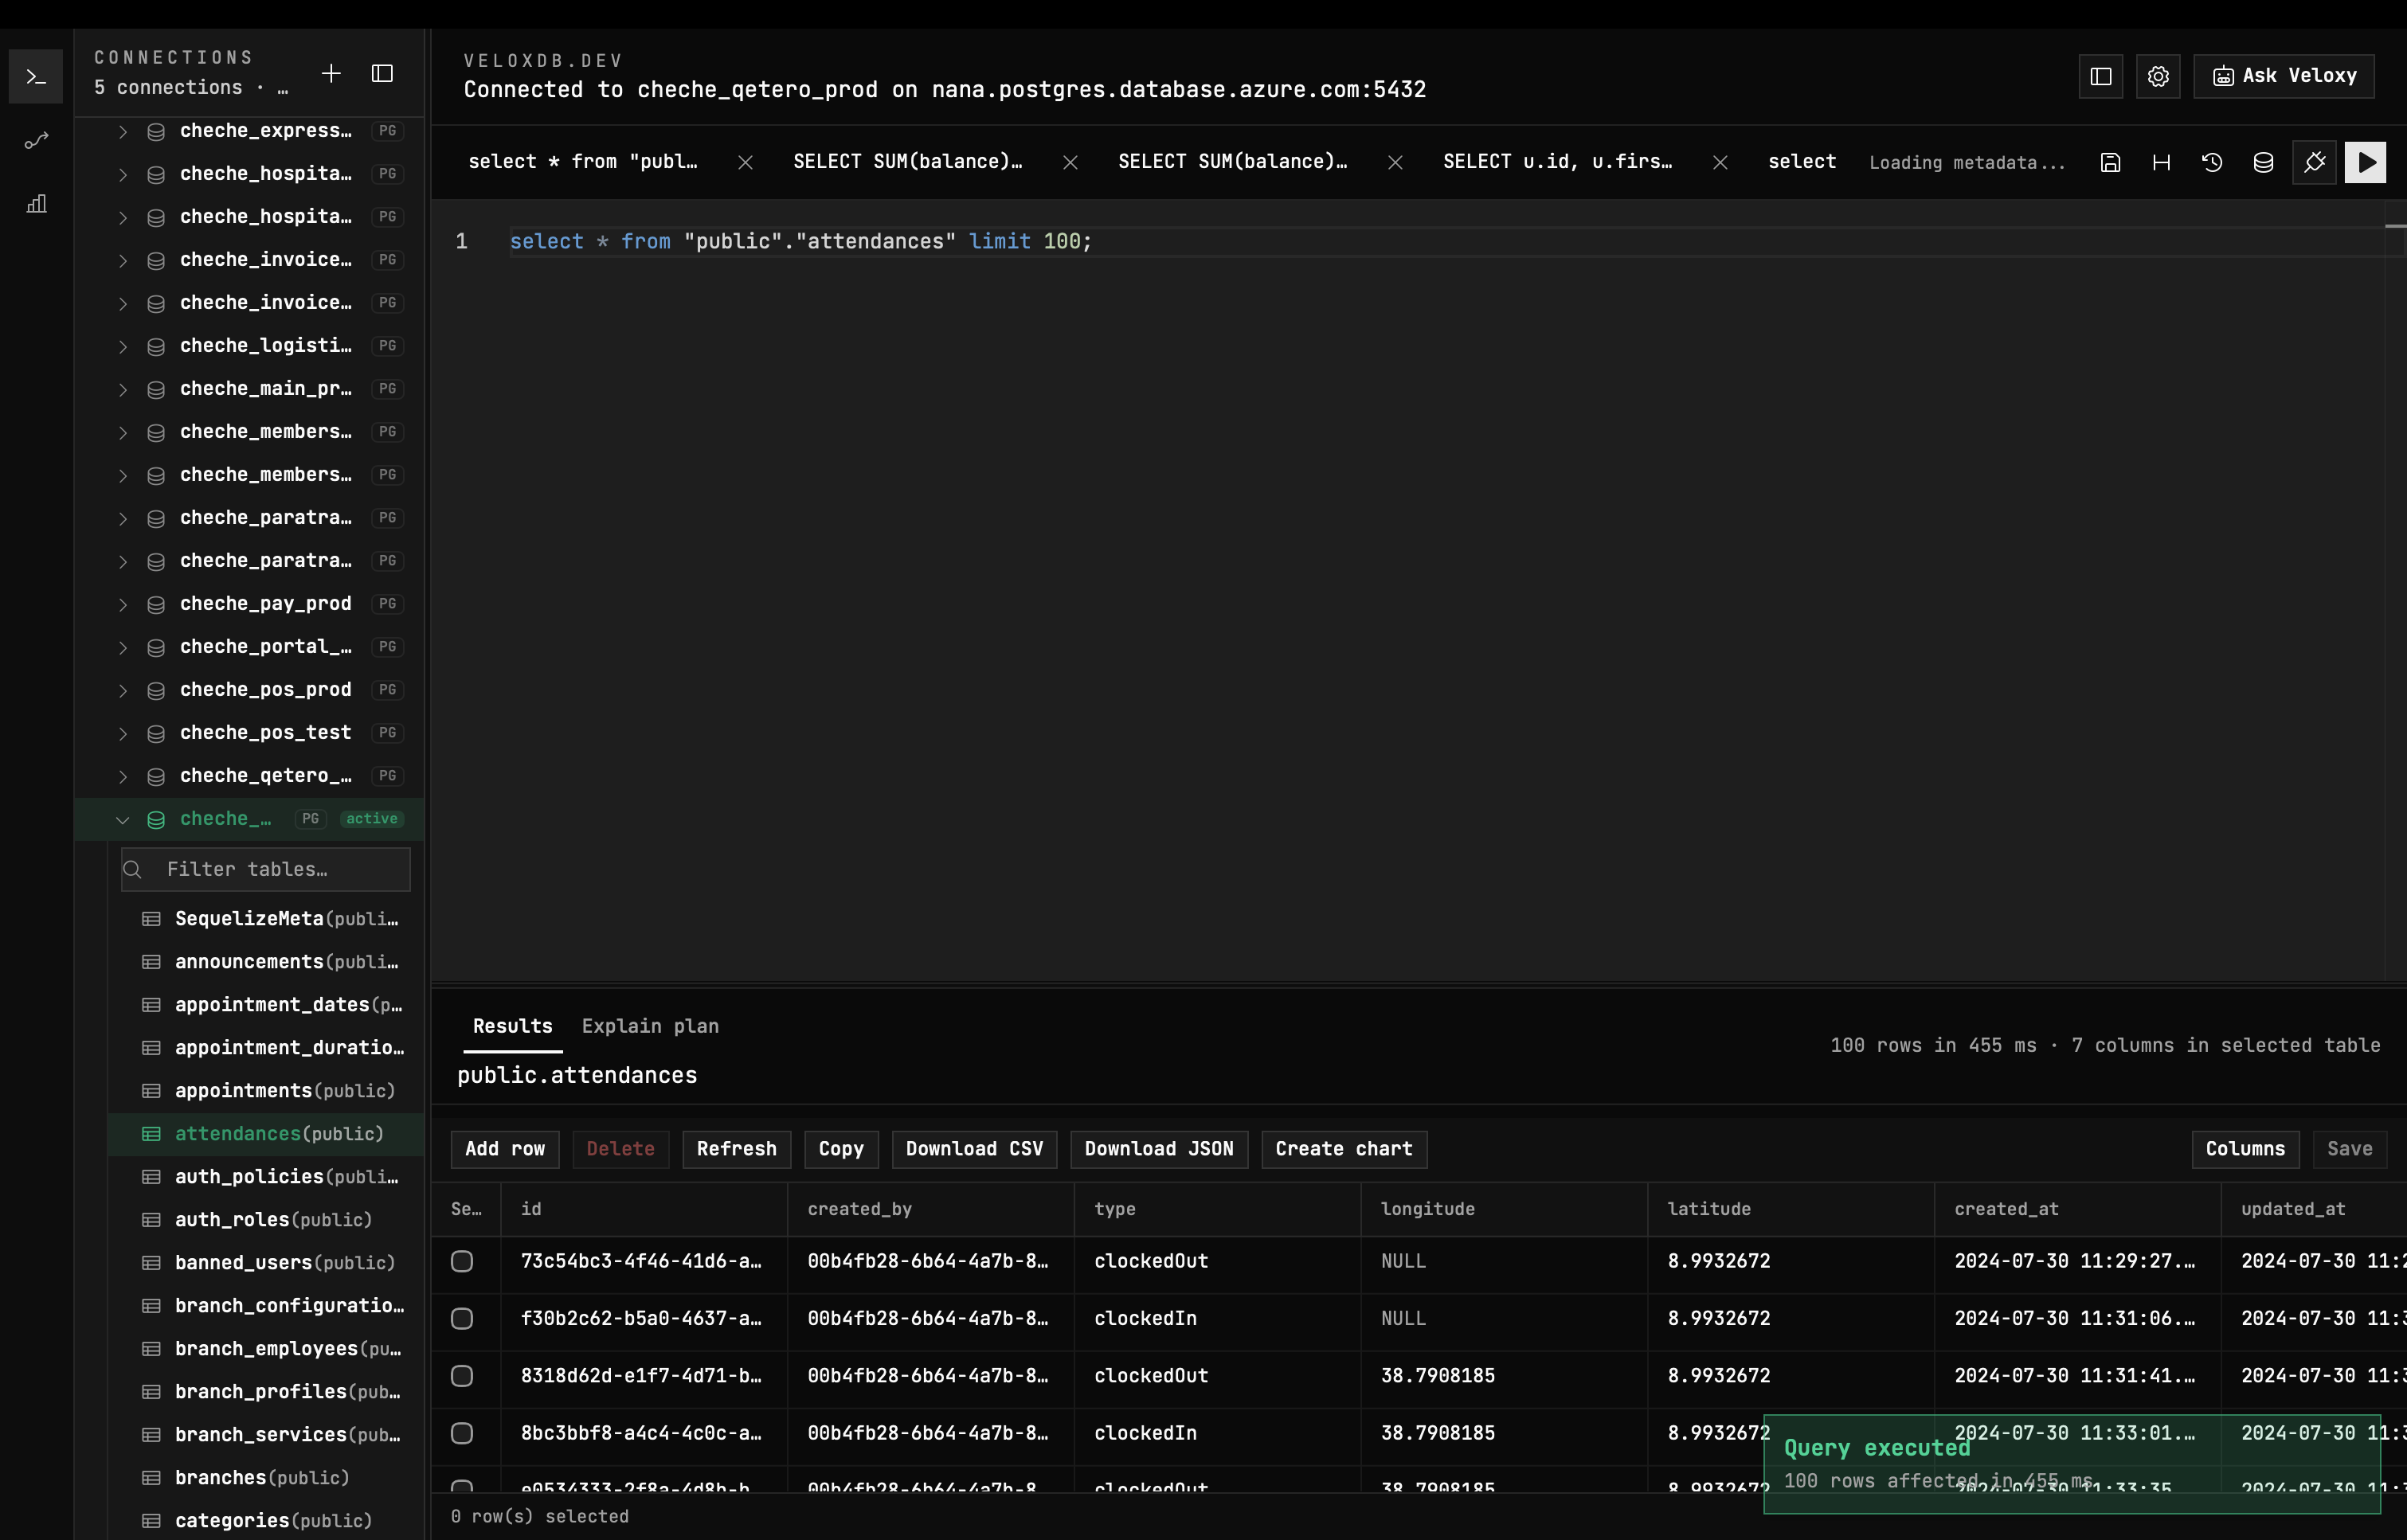This screenshot has width=2407, height=1540.
Task: Click Download JSON button
Action: pos(1159,1149)
